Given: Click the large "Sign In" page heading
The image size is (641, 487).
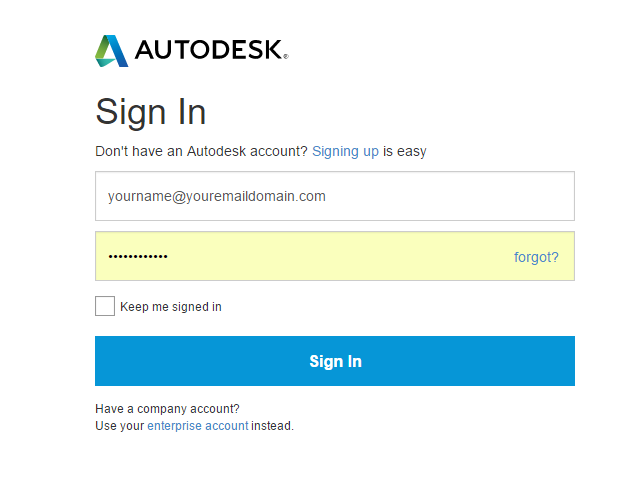Looking at the screenshot, I should 151,112.
